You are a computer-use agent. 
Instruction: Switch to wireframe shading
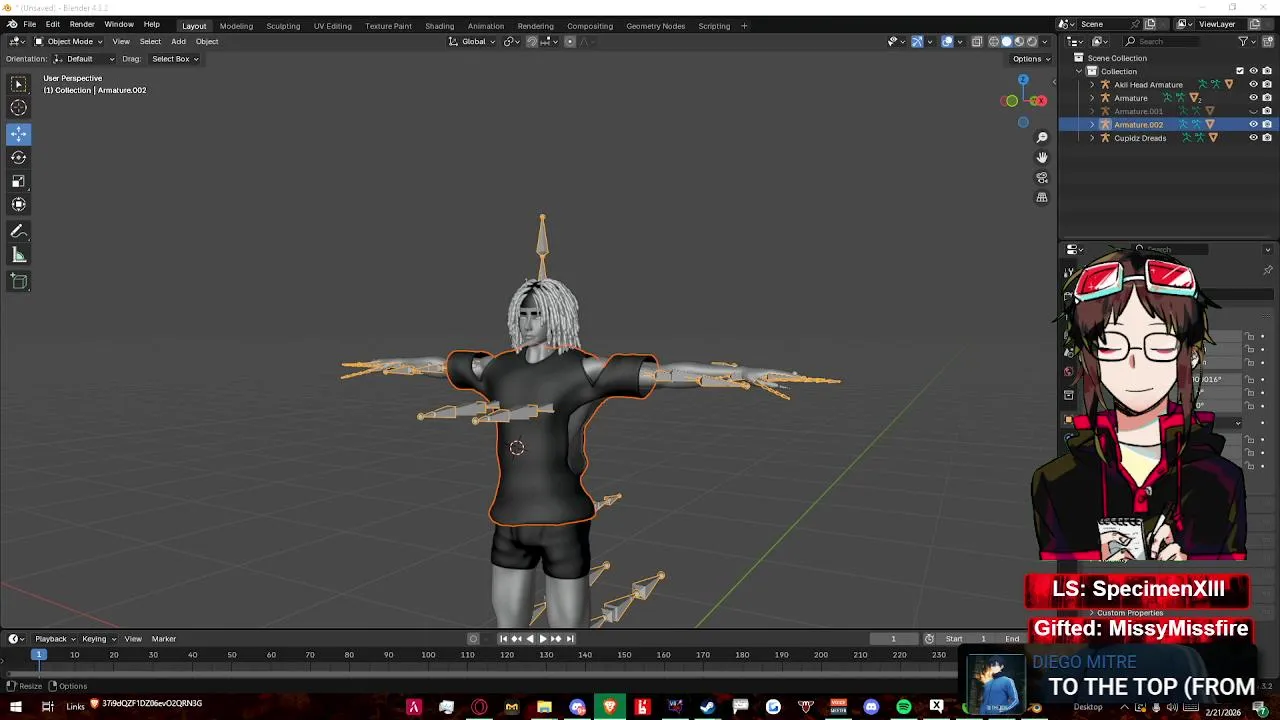(994, 41)
